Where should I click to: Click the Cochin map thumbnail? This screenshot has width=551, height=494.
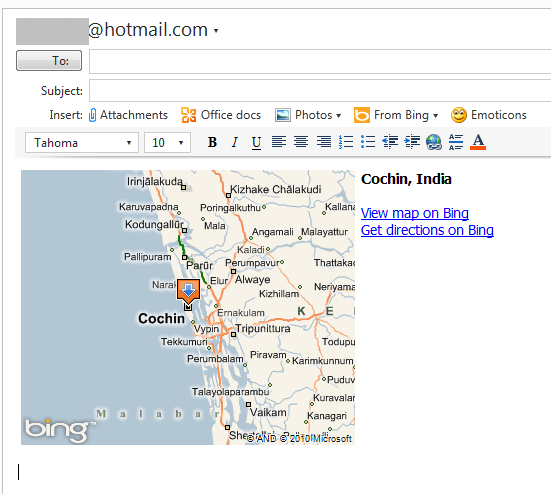pyautogui.click(x=188, y=307)
